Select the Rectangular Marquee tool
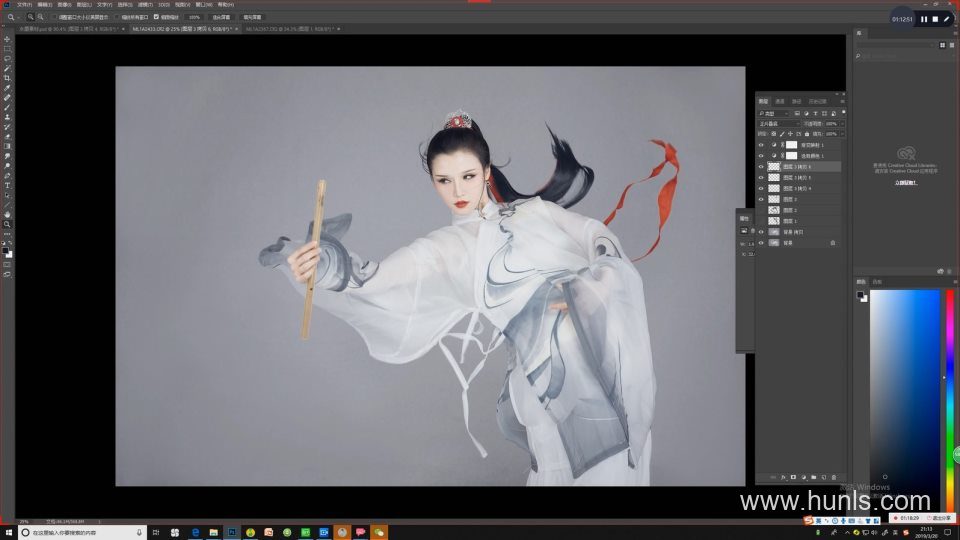Image resolution: width=960 pixels, height=540 pixels. click(7, 49)
